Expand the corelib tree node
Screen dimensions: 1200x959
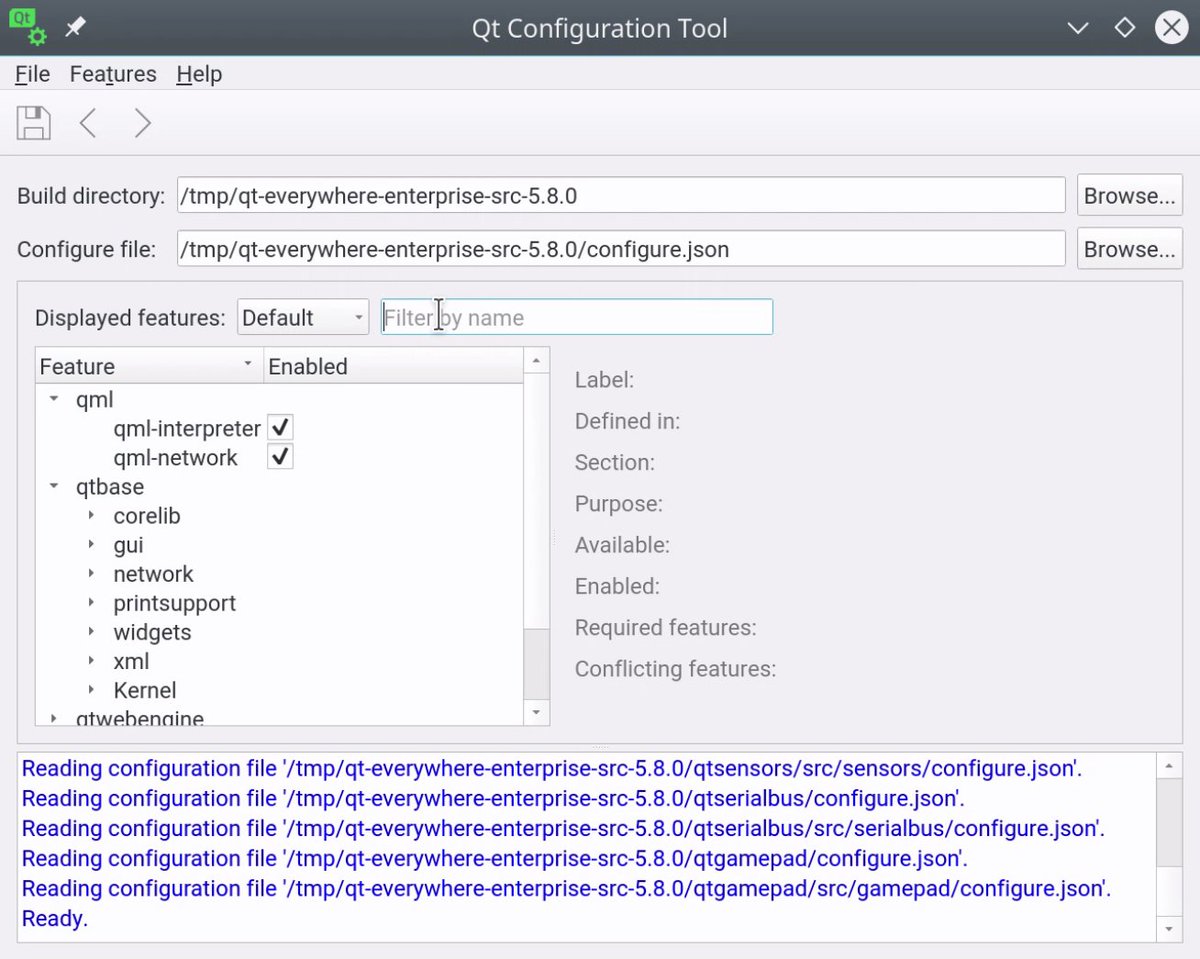click(x=91, y=516)
